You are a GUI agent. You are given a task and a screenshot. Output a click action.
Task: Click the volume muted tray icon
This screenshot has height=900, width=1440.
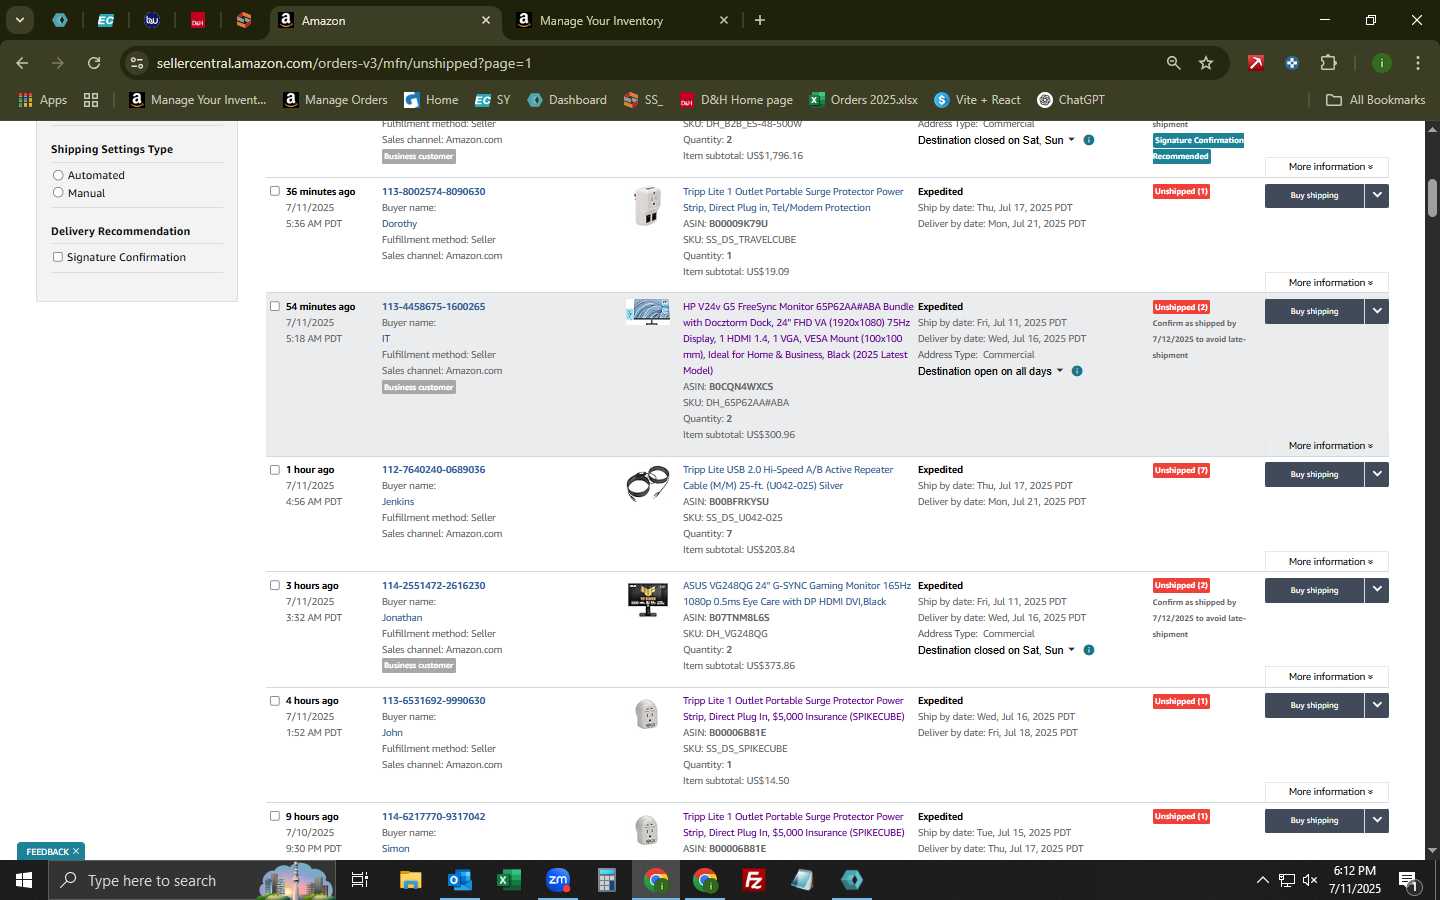click(1311, 880)
